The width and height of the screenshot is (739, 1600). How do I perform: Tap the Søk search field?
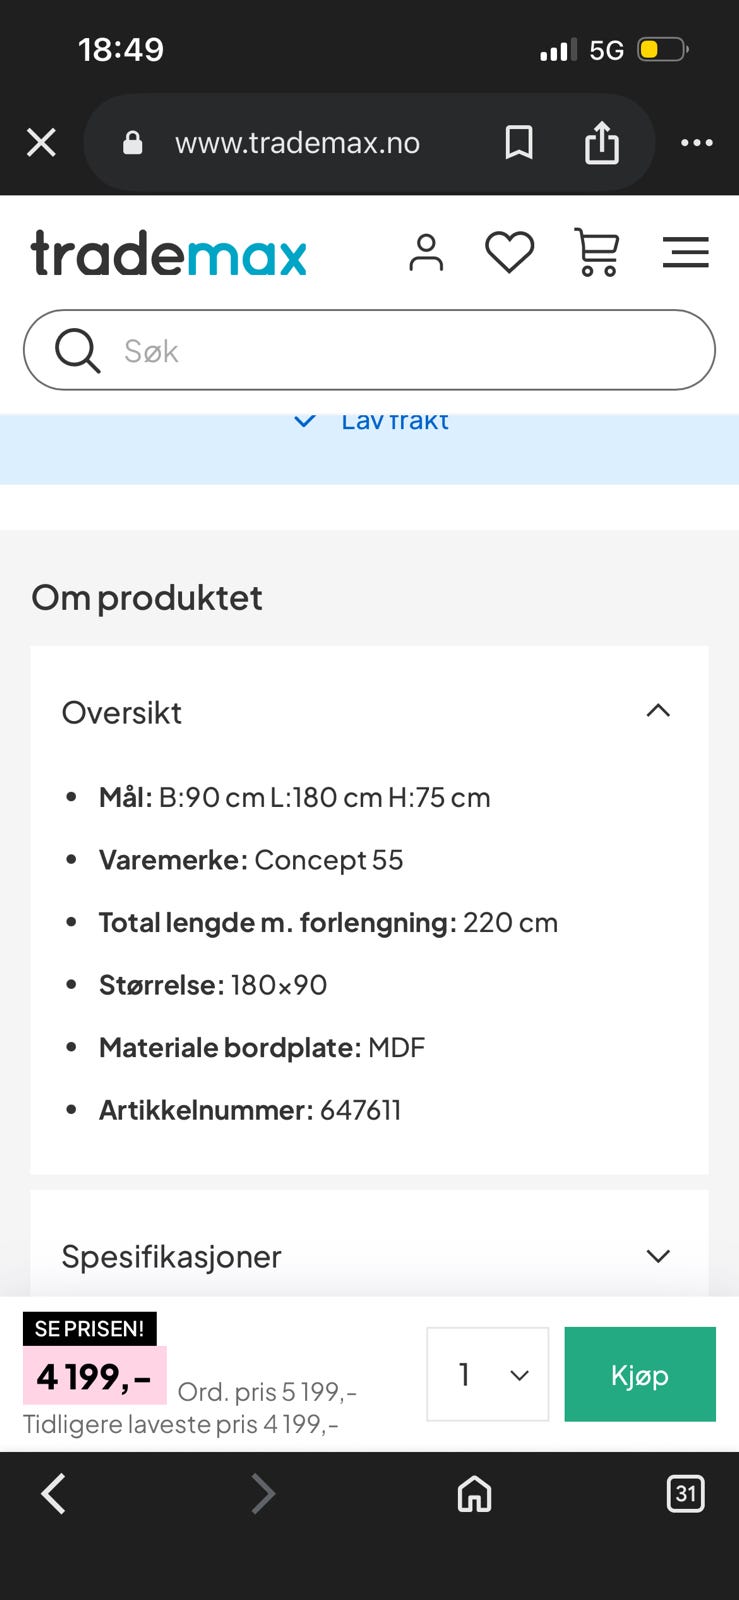click(x=369, y=350)
